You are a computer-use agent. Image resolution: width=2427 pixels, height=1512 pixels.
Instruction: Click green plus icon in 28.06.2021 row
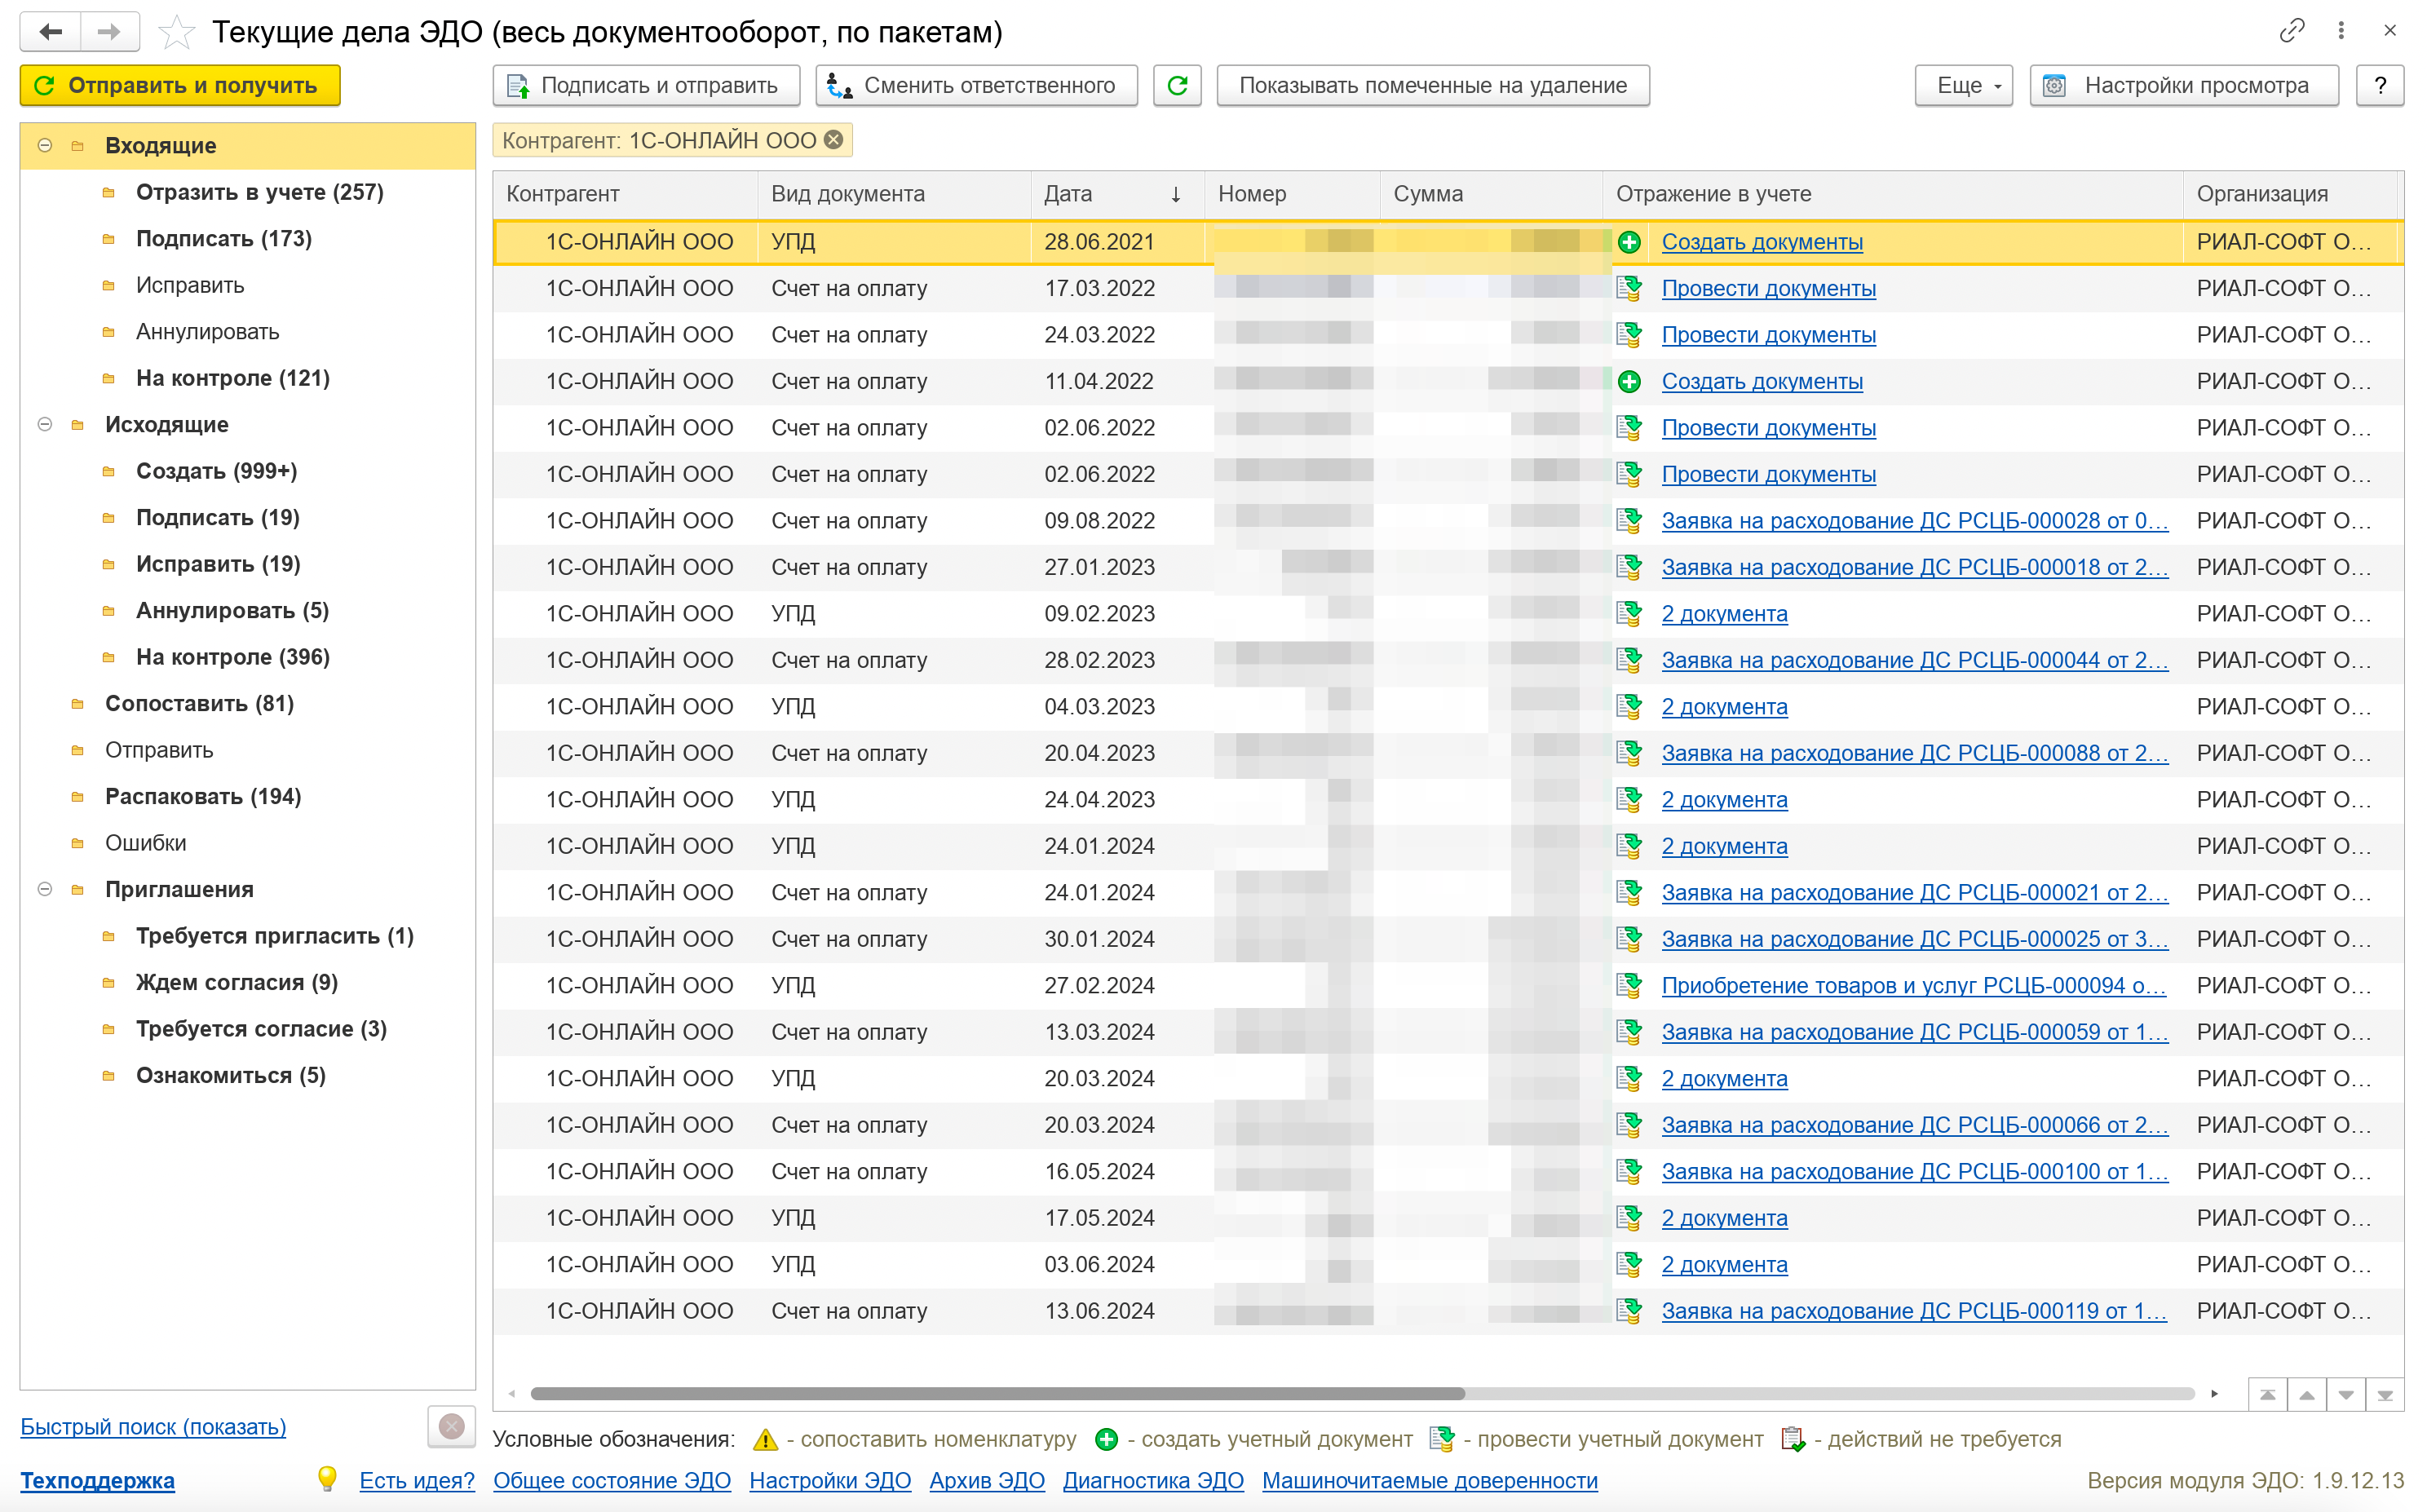tap(1629, 242)
